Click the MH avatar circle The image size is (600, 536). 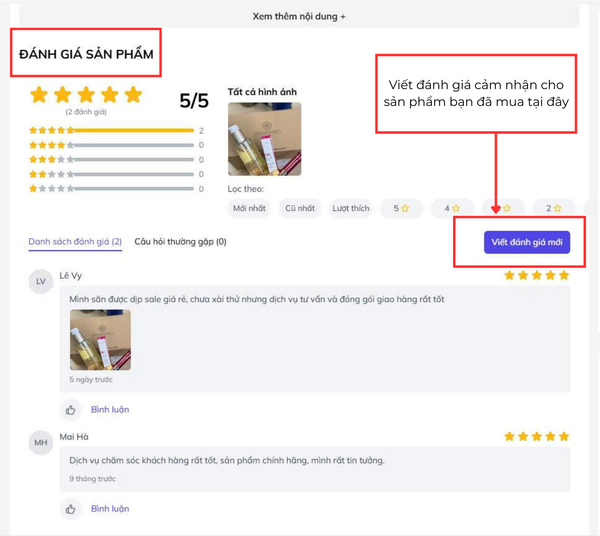(41, 443)
